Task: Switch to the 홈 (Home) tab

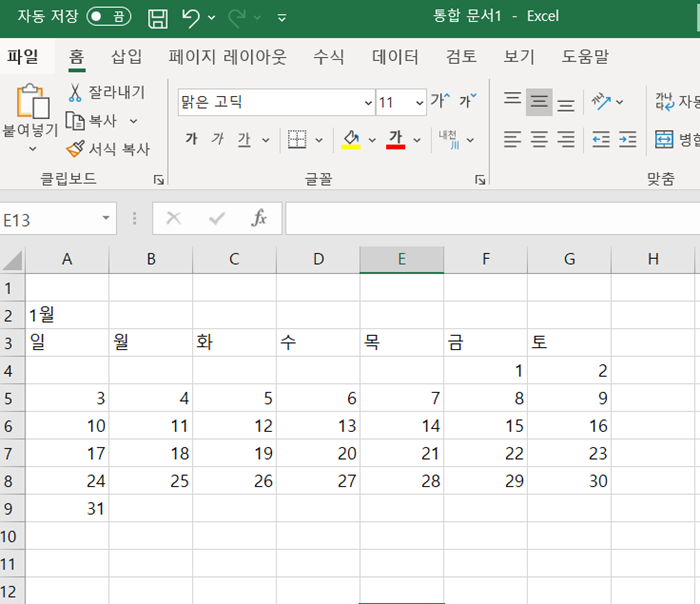Action: click(77, 57)
